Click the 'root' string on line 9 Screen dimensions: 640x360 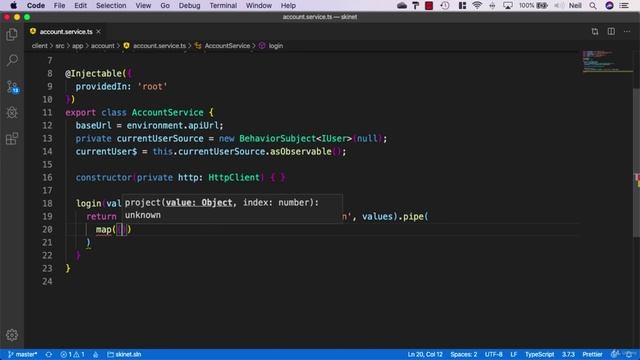(152, 87)
